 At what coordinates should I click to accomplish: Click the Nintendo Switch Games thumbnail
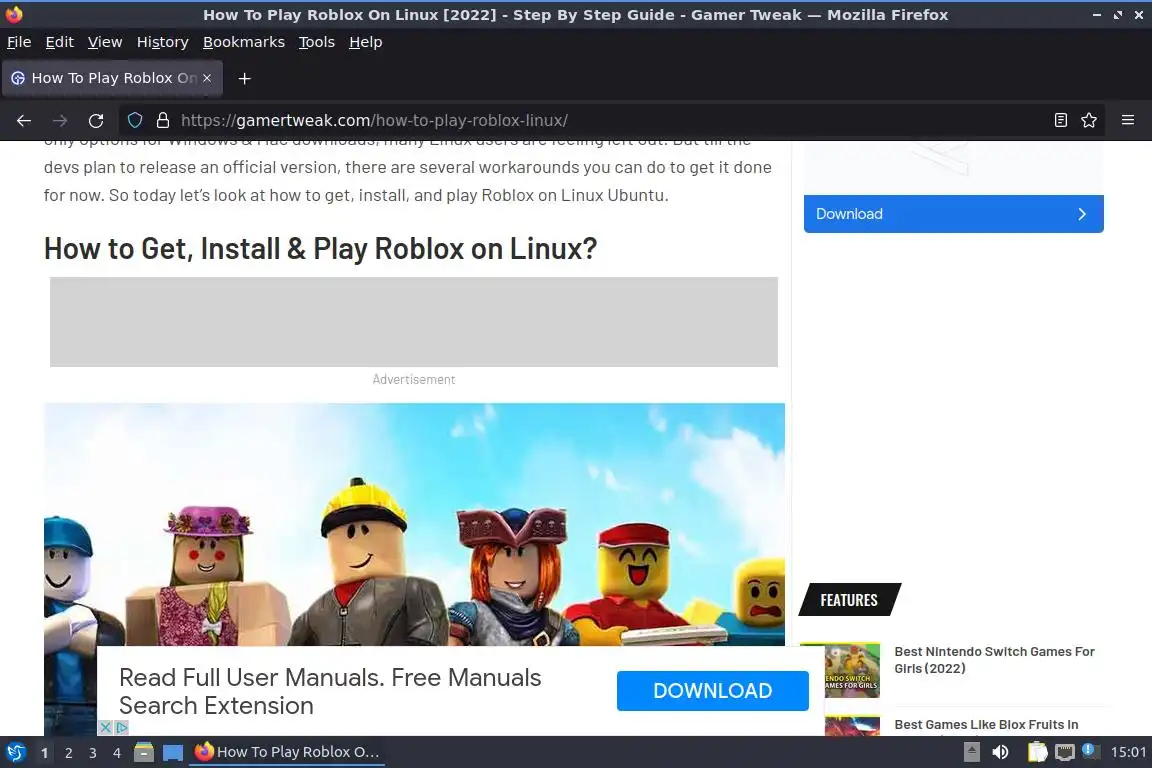tap(852, 670)
